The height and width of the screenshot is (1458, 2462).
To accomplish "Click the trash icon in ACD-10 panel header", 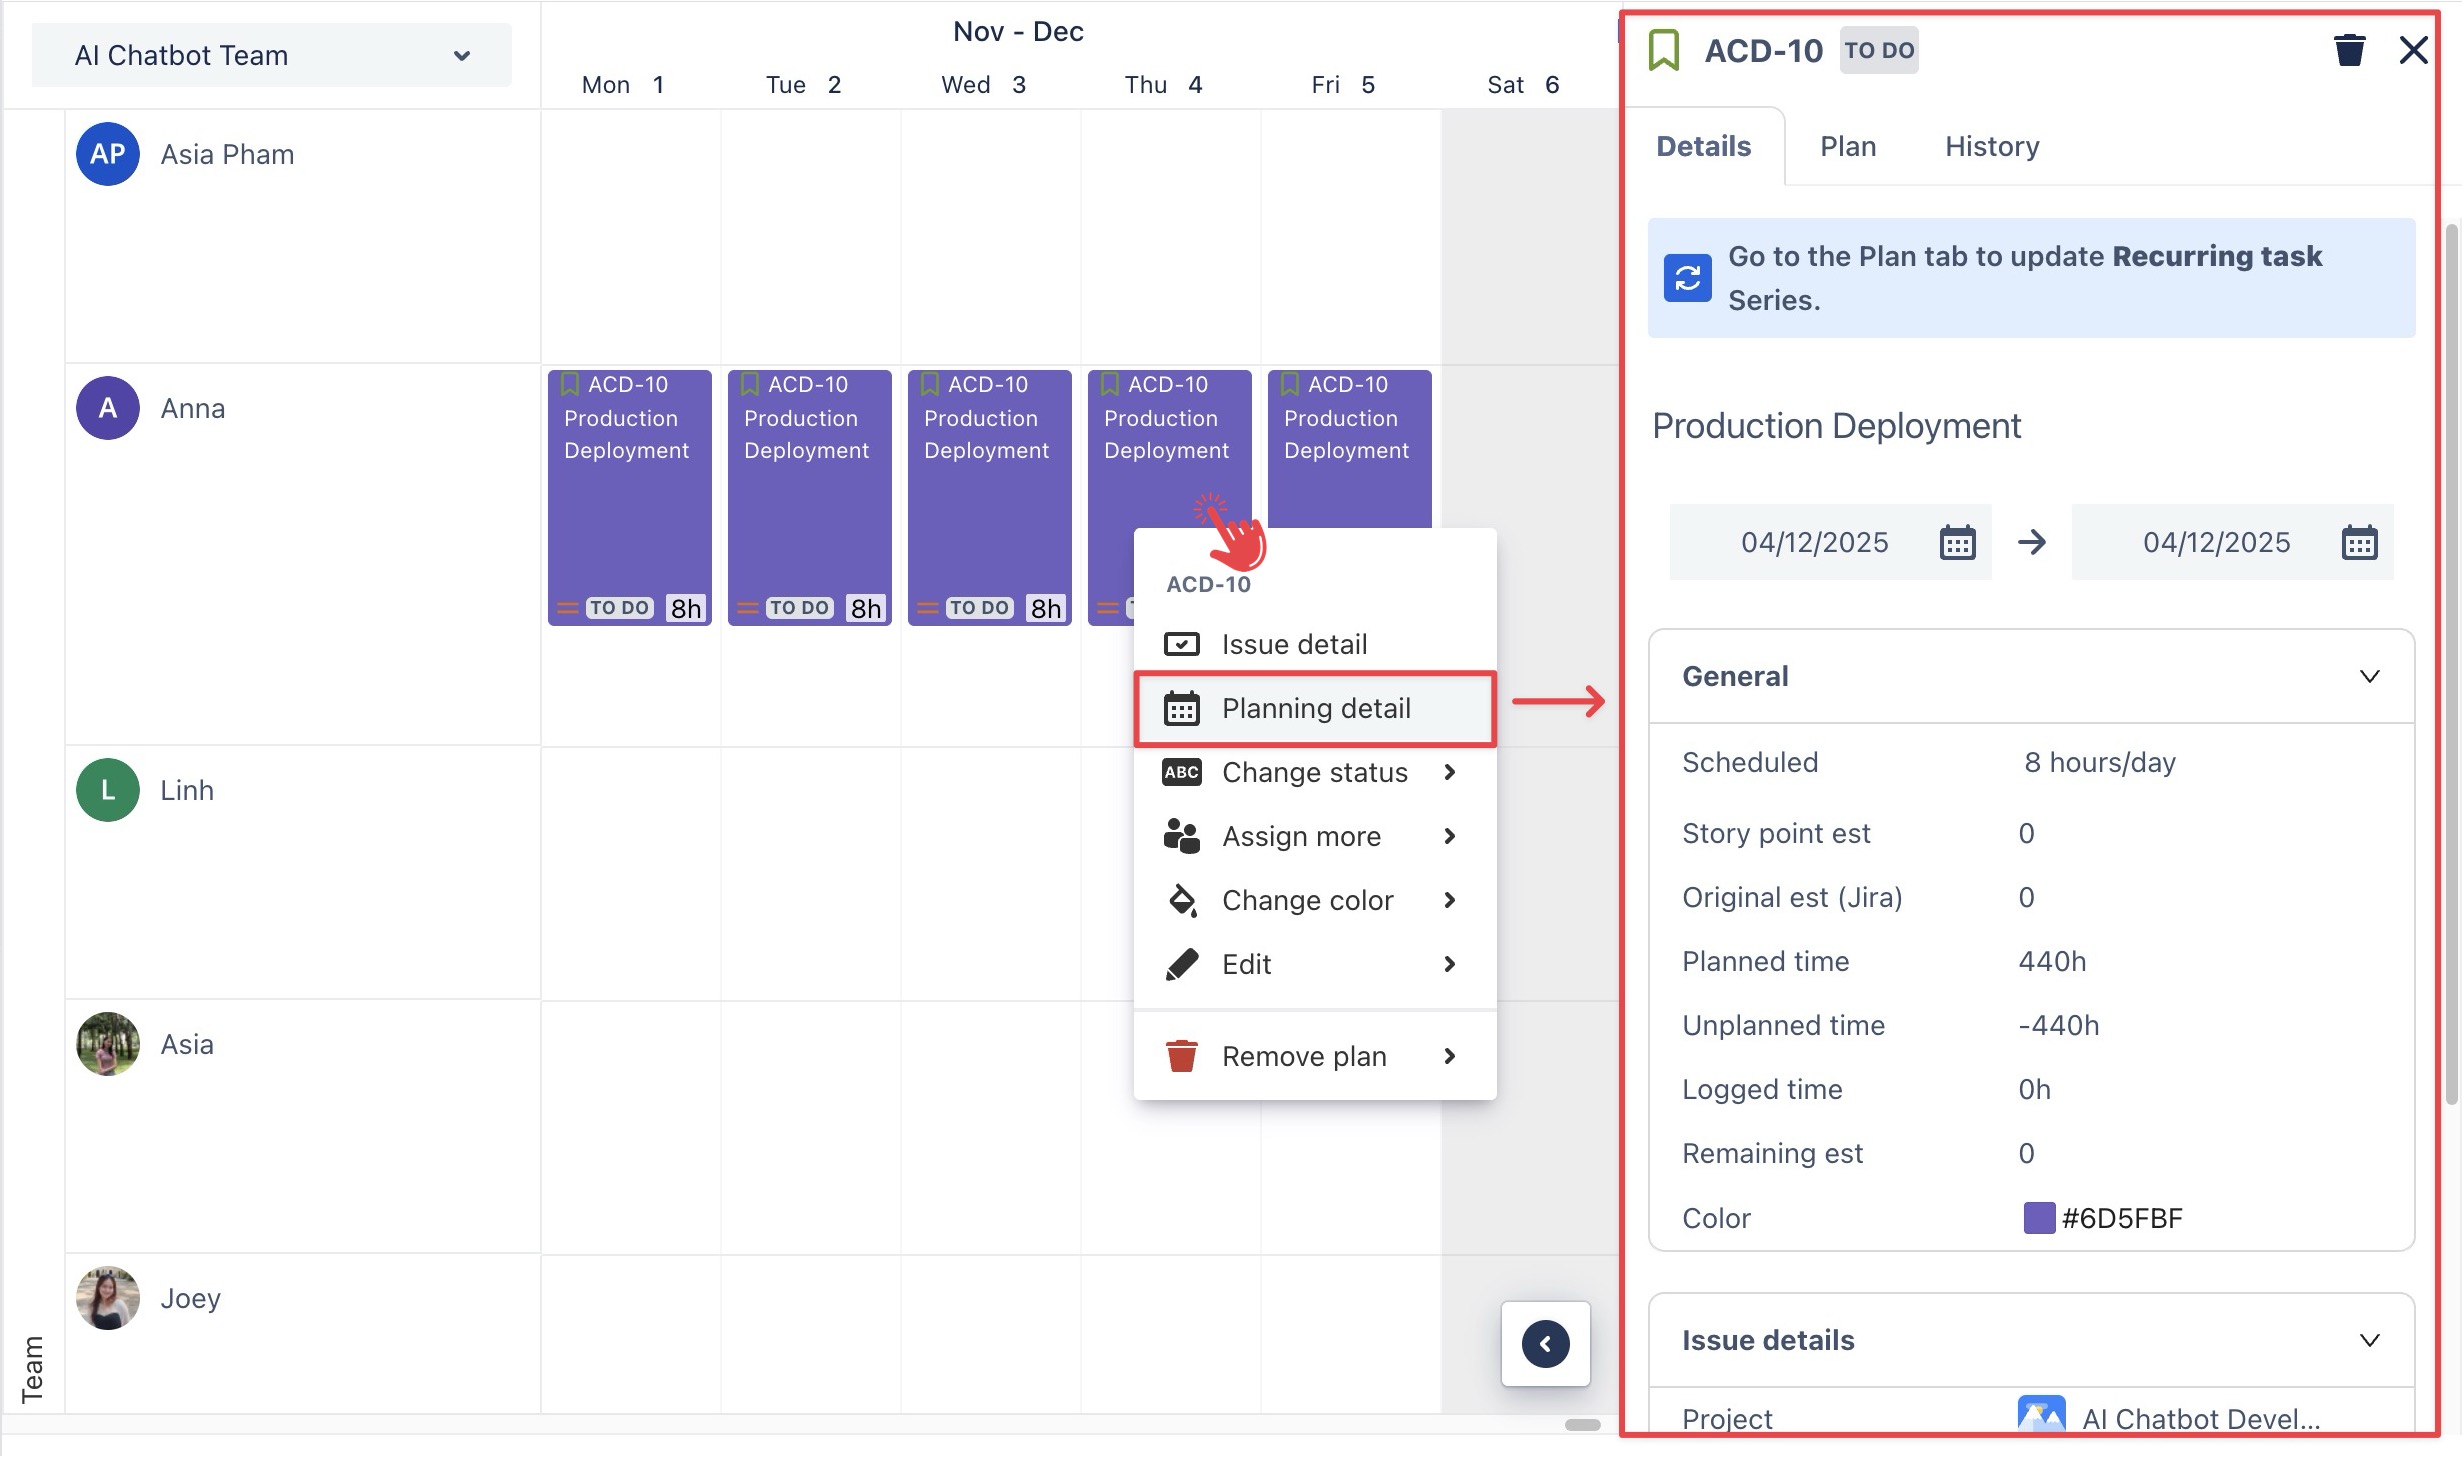I will click(2348, 50).
